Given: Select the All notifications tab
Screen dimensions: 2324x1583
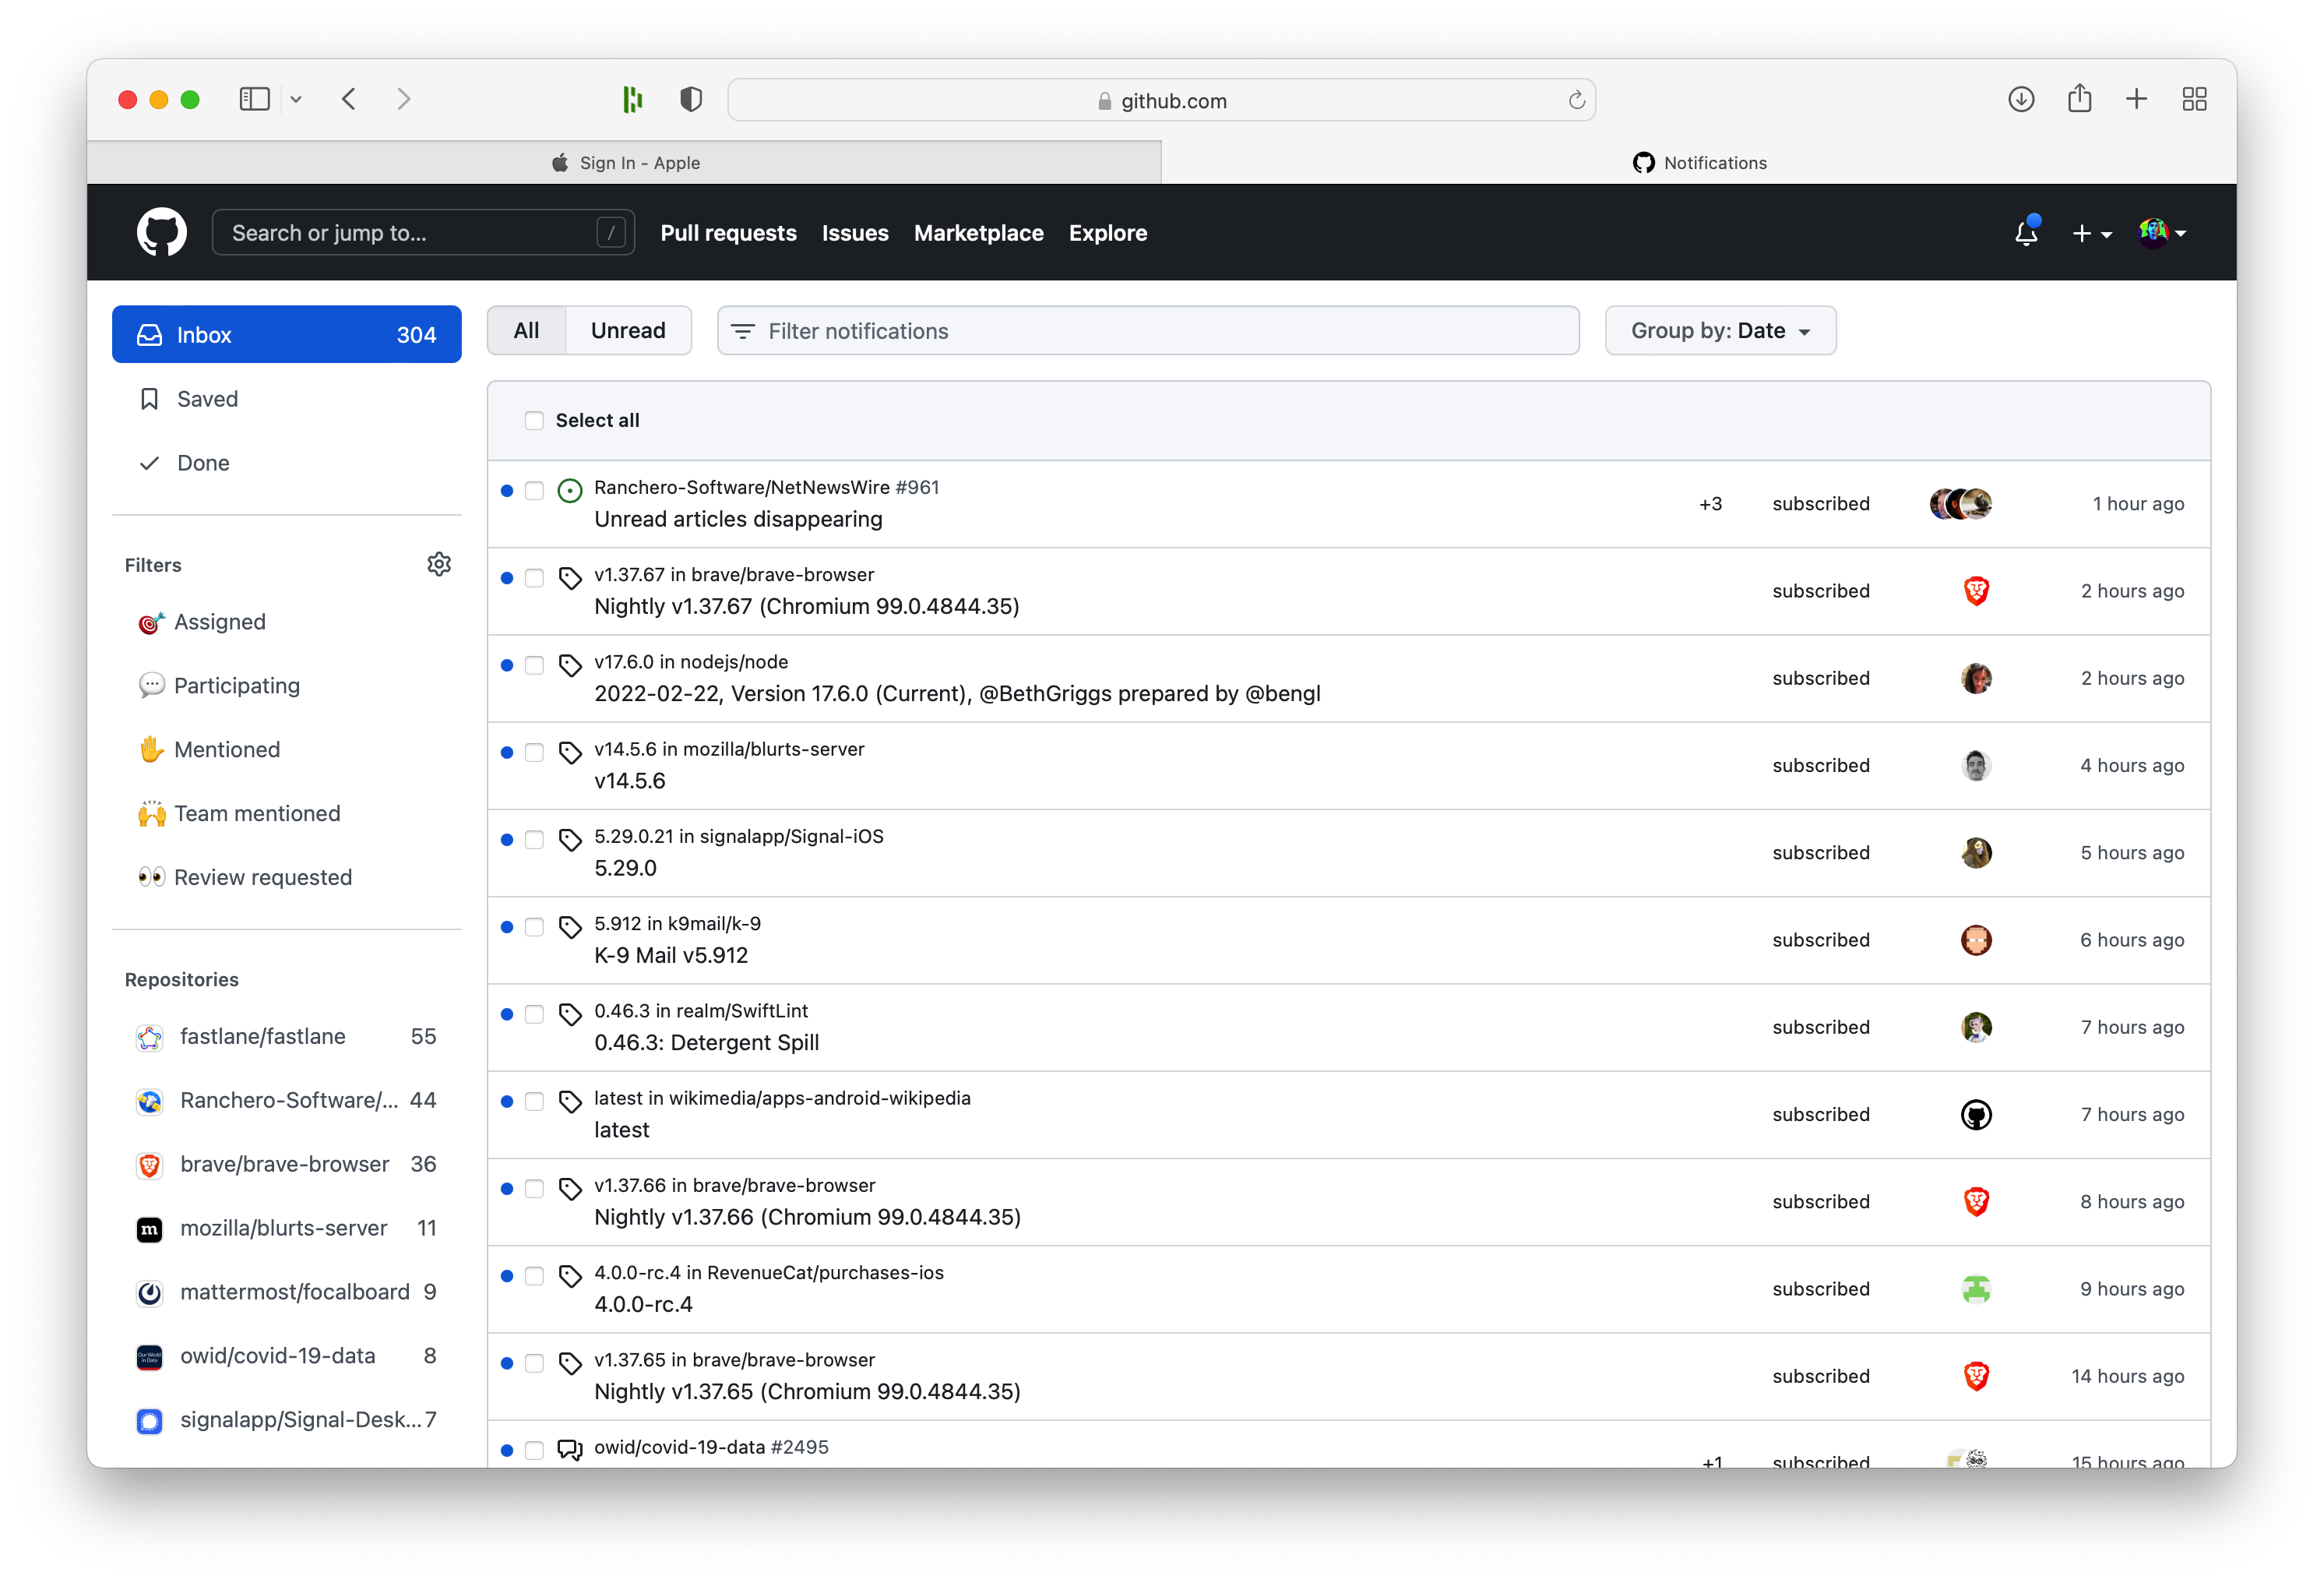Looking at the screenshot, I should pyautogui.click(x=526, y=331).
